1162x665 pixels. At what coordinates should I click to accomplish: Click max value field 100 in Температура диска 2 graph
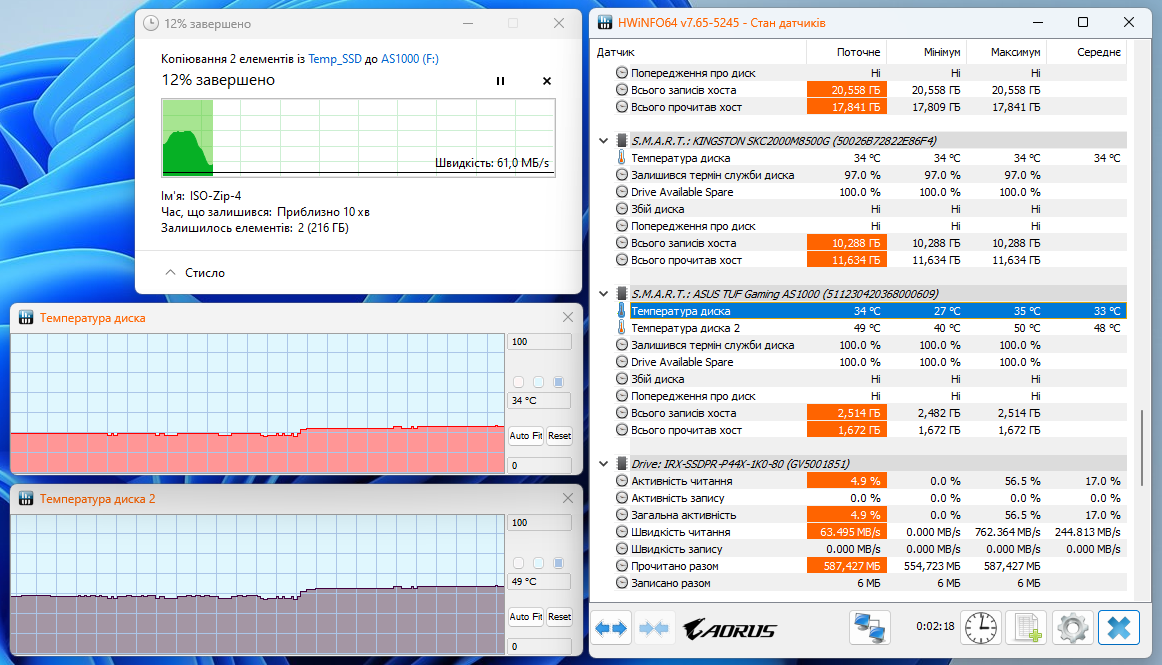tap(540, 522)
